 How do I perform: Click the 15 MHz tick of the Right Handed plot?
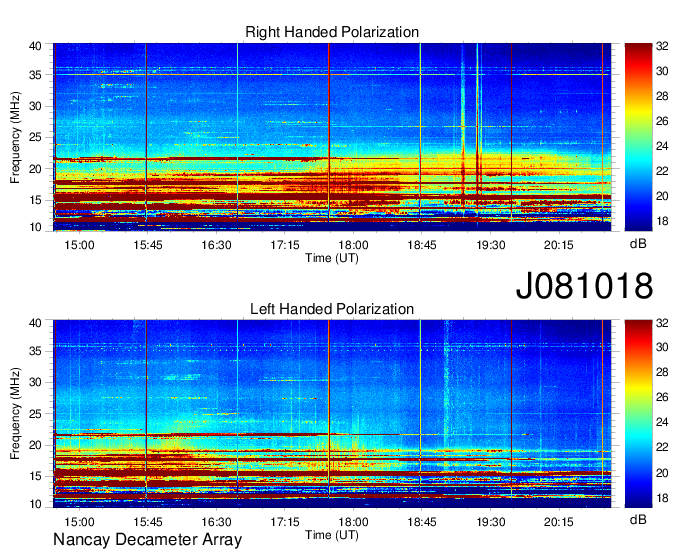point(35,200)
